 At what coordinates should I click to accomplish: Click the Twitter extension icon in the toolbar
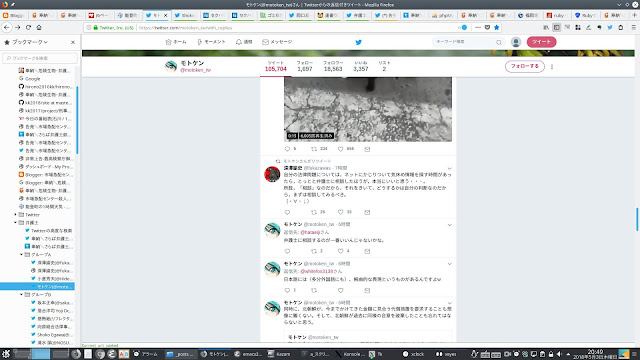pyautogui.click(x=610, y=27)
